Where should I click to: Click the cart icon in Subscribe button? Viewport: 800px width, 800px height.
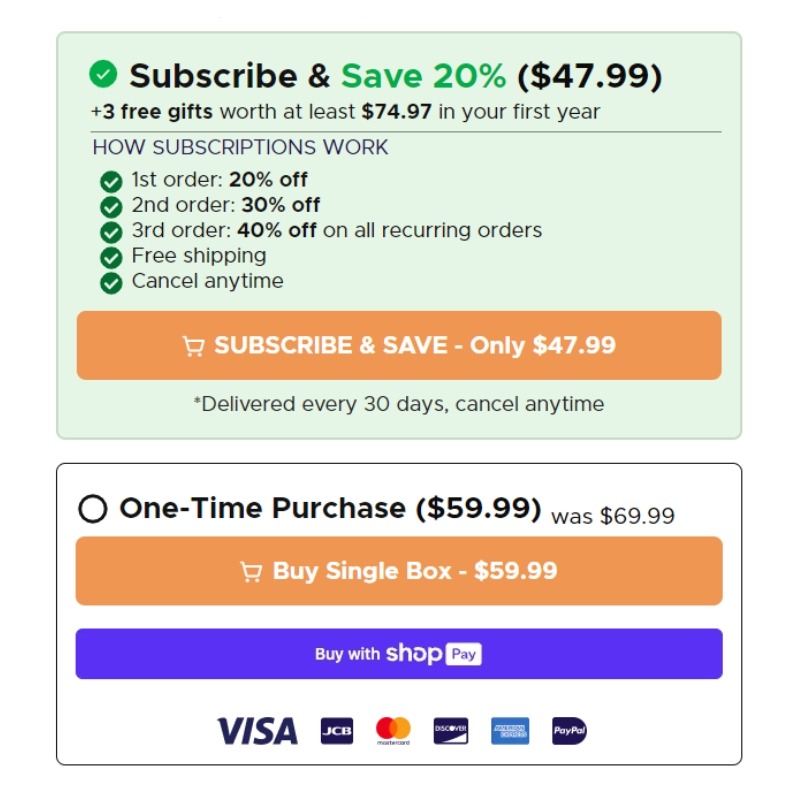193,346
